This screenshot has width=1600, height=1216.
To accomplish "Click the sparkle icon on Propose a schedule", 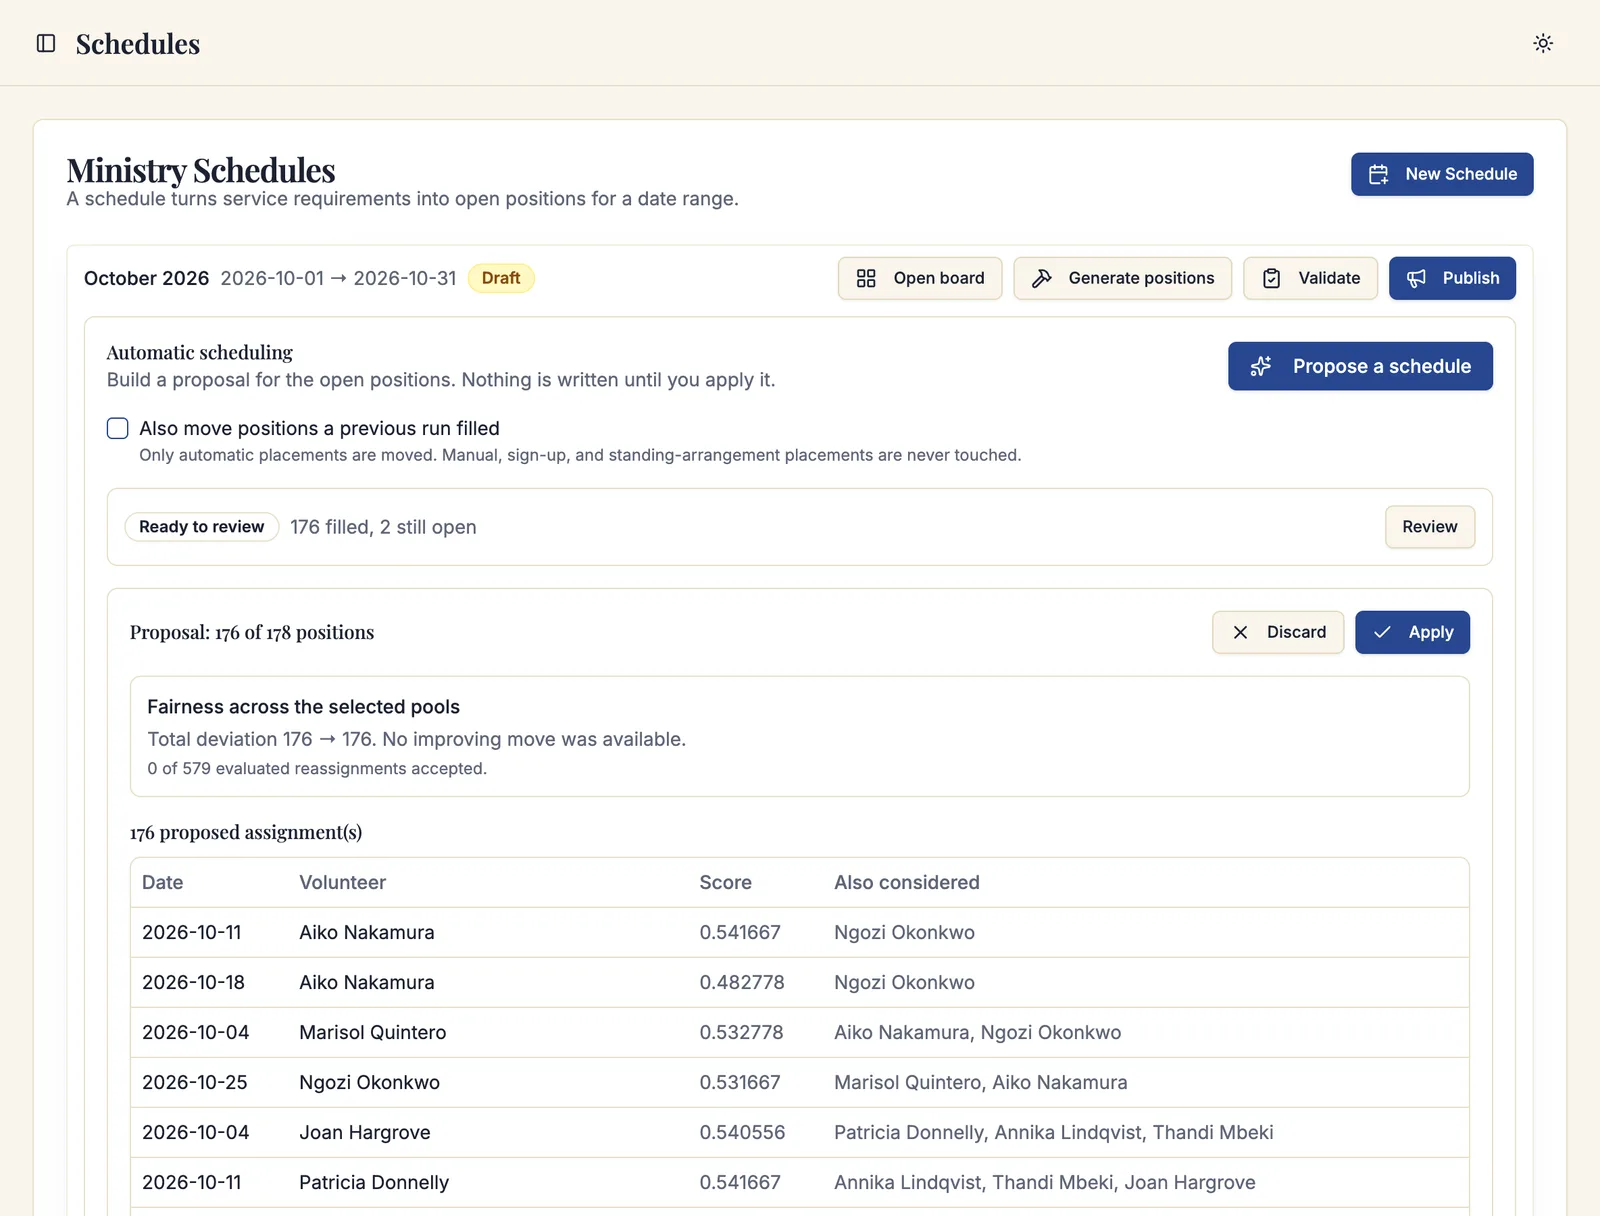I will pos(1261,366).
